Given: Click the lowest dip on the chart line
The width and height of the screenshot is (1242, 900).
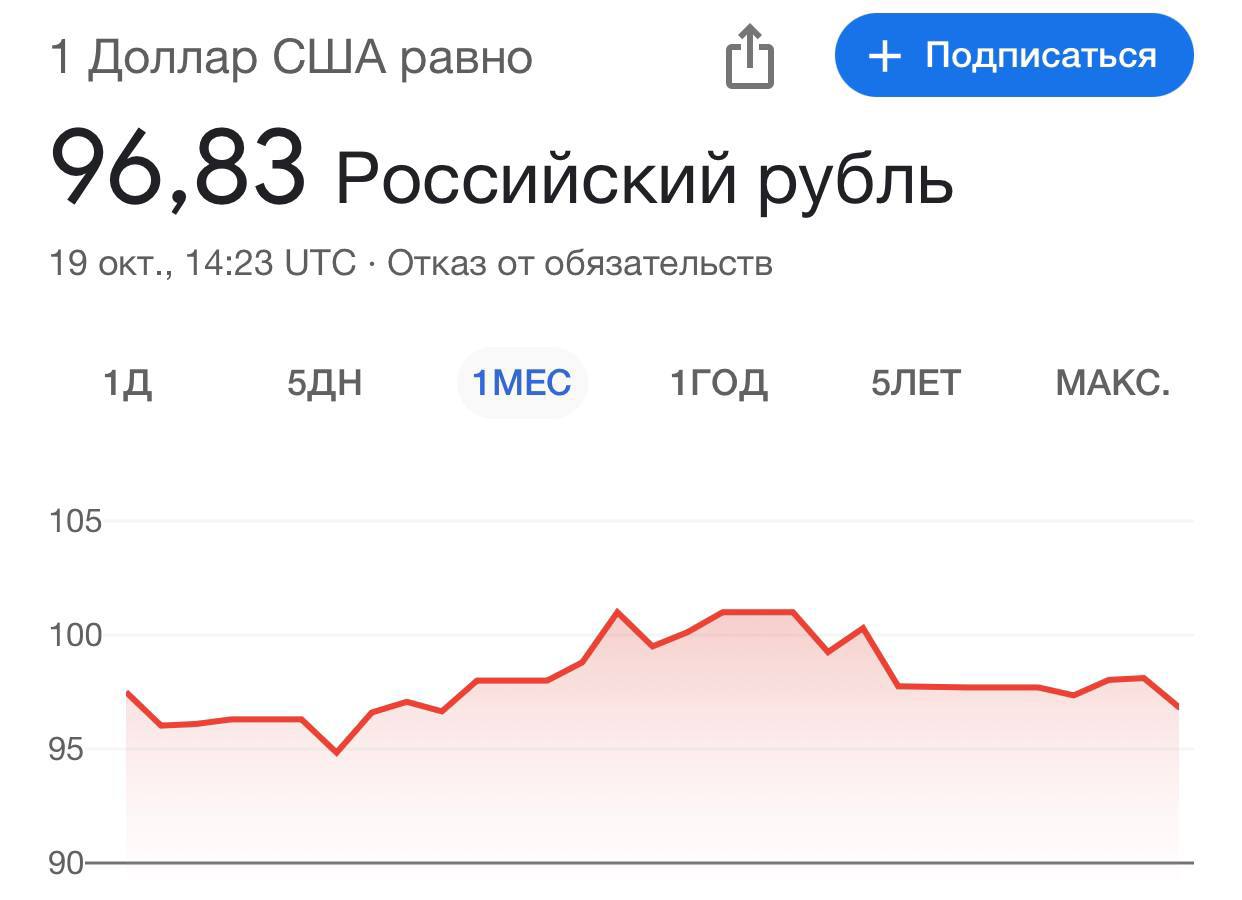Looking at the screenshot, I should (x=336, y=752).
